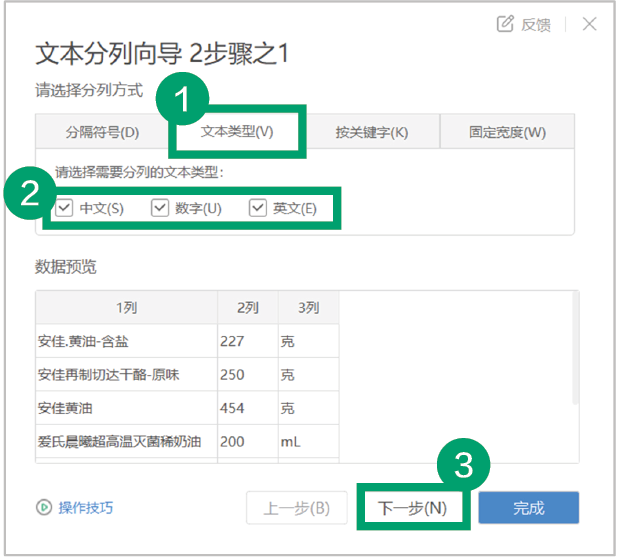
Task: Open the 按关键字(K) tab
Action: [371, 132]
